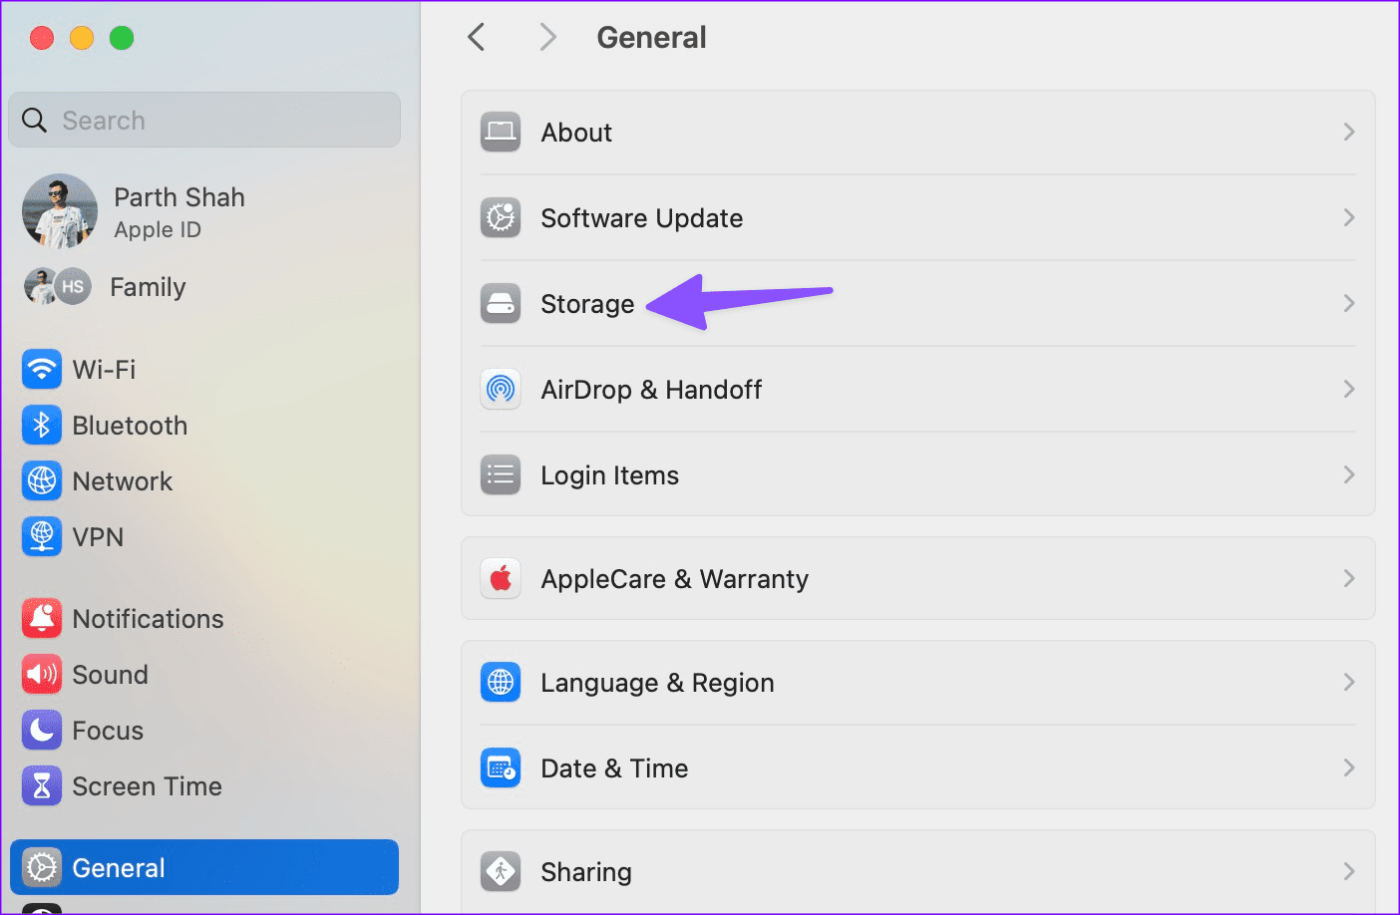This screenshot has height=915, width=1400.
Task: Expand the Language & Region chevron
Action: click(1349, 682)
